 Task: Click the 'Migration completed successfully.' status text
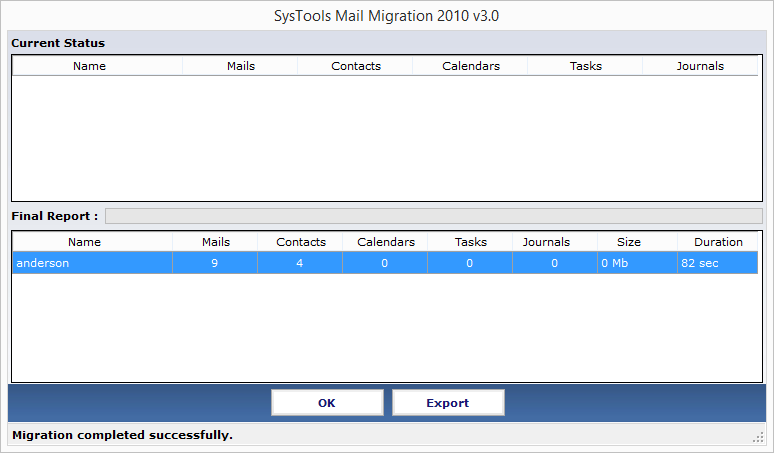(x=122, y=435)
